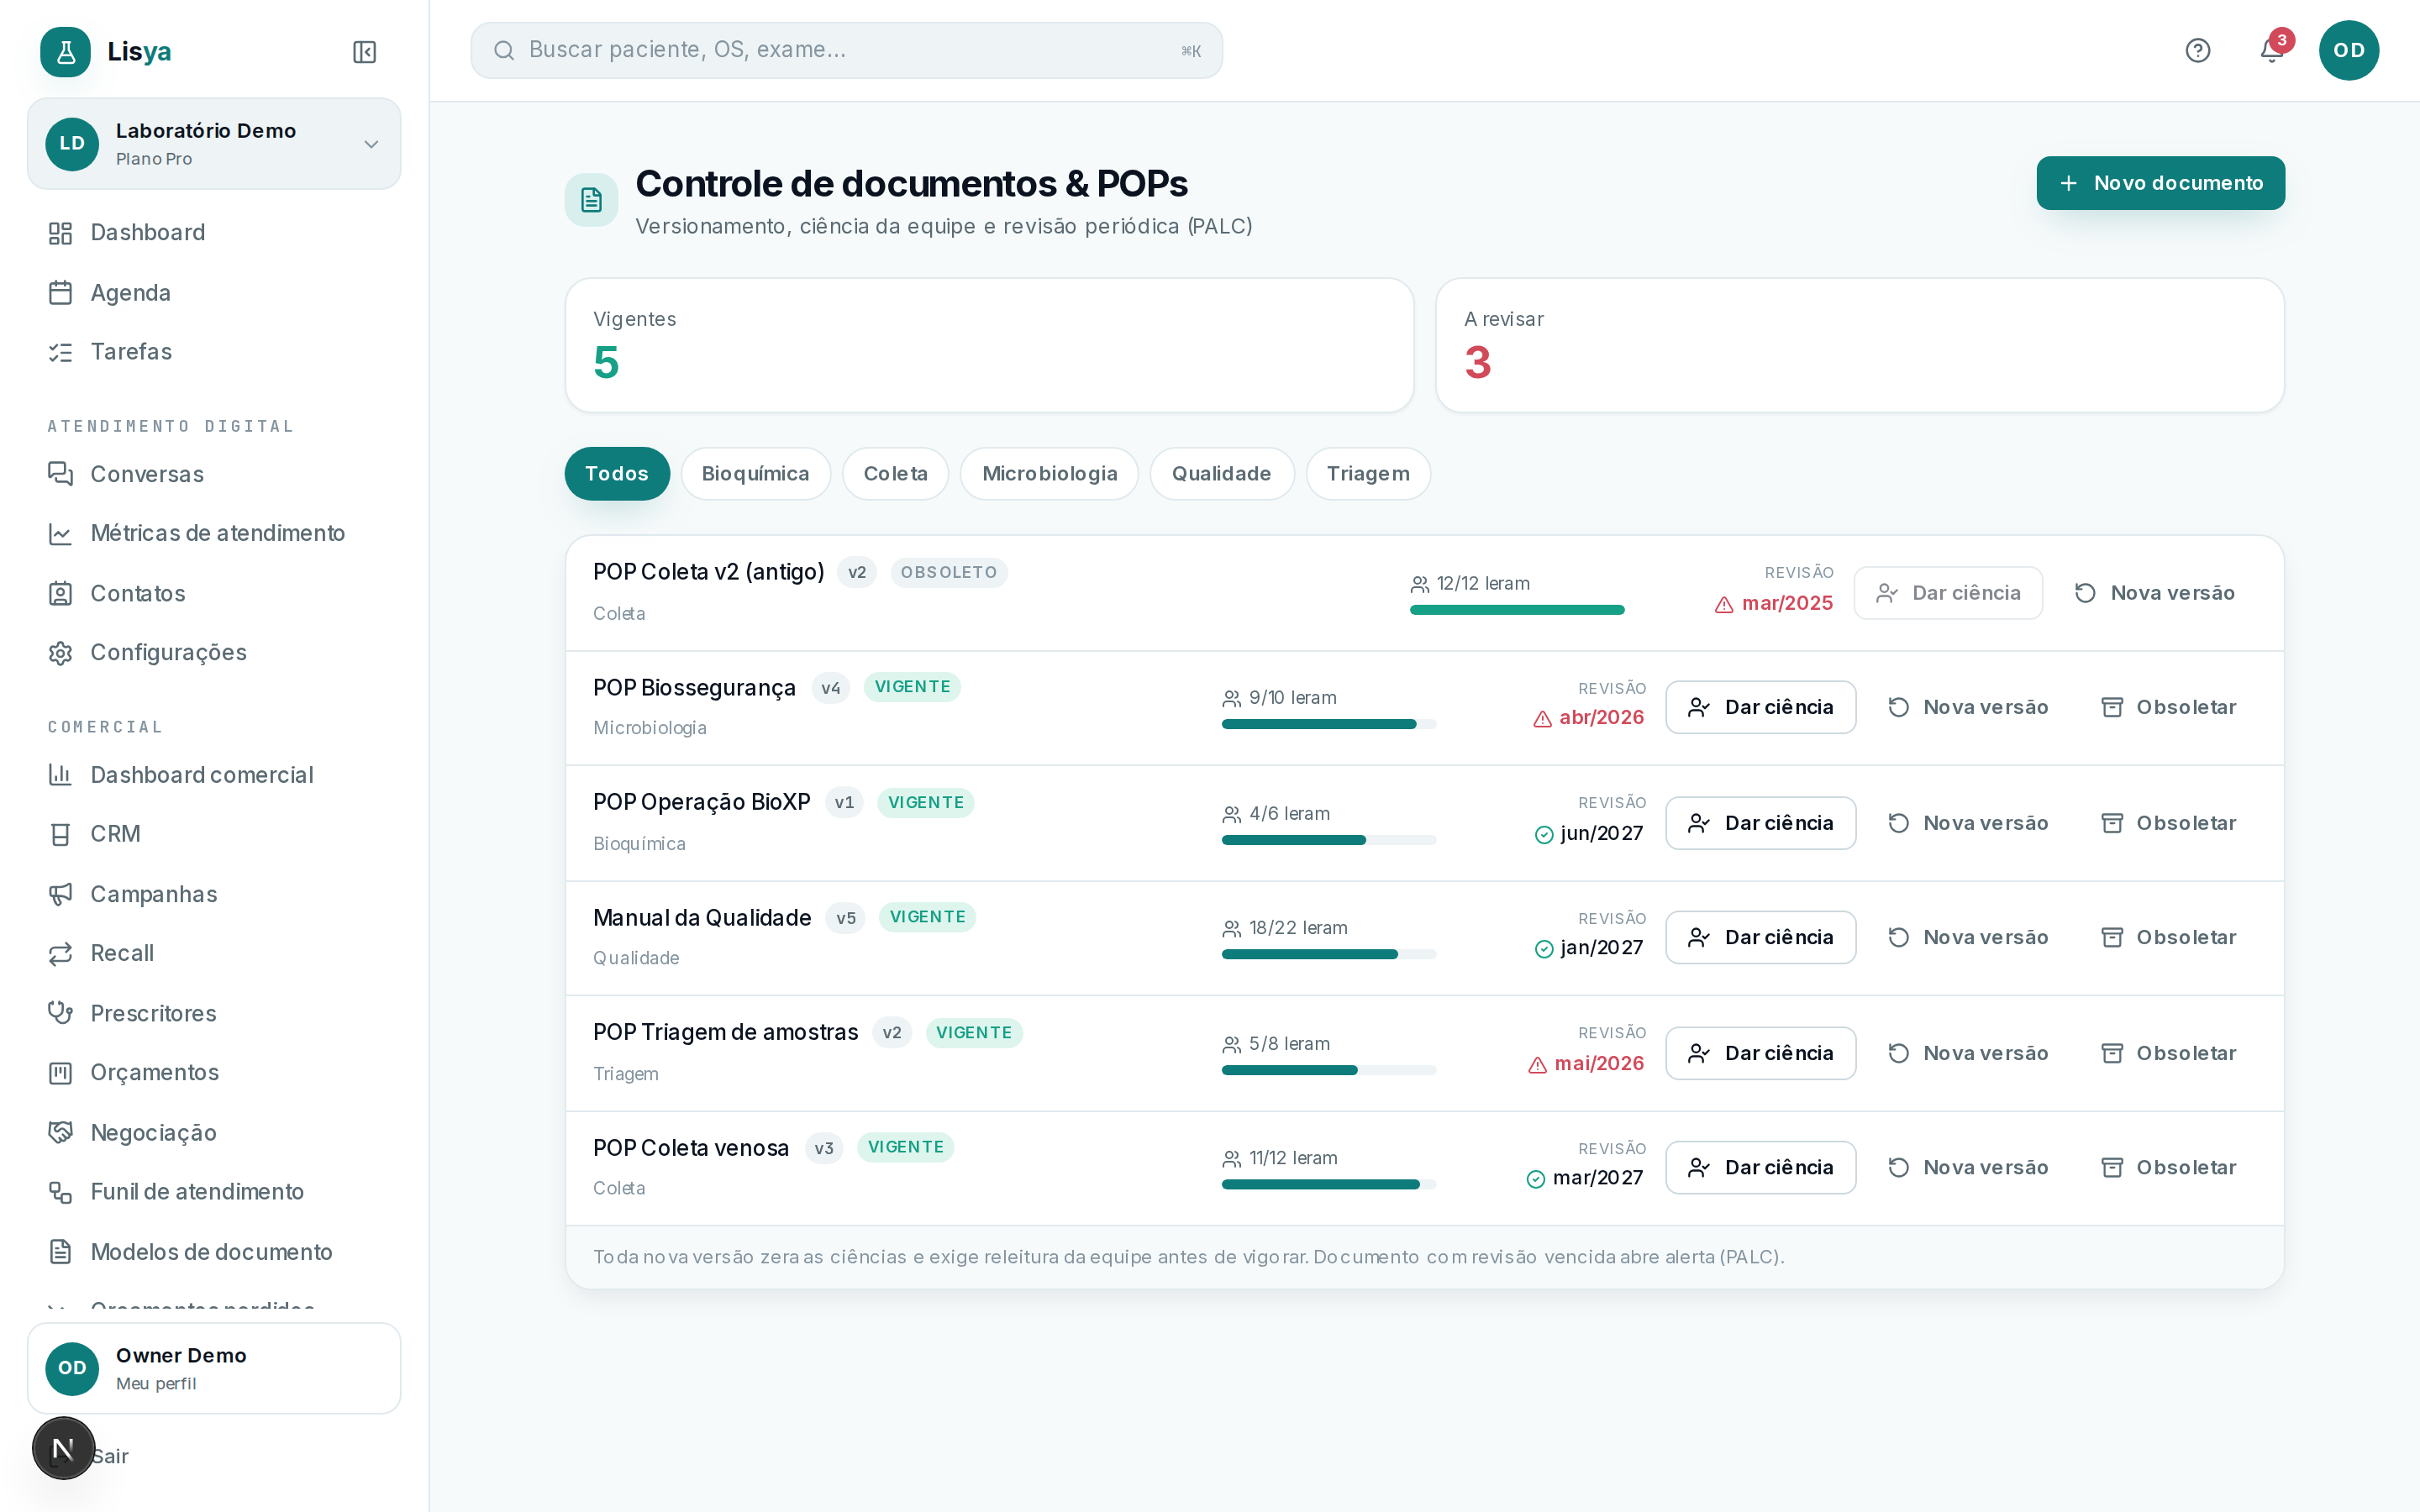Click Dar ciência for POP Operação BioXP
2420x1512 pixels.
point(1760,823)
